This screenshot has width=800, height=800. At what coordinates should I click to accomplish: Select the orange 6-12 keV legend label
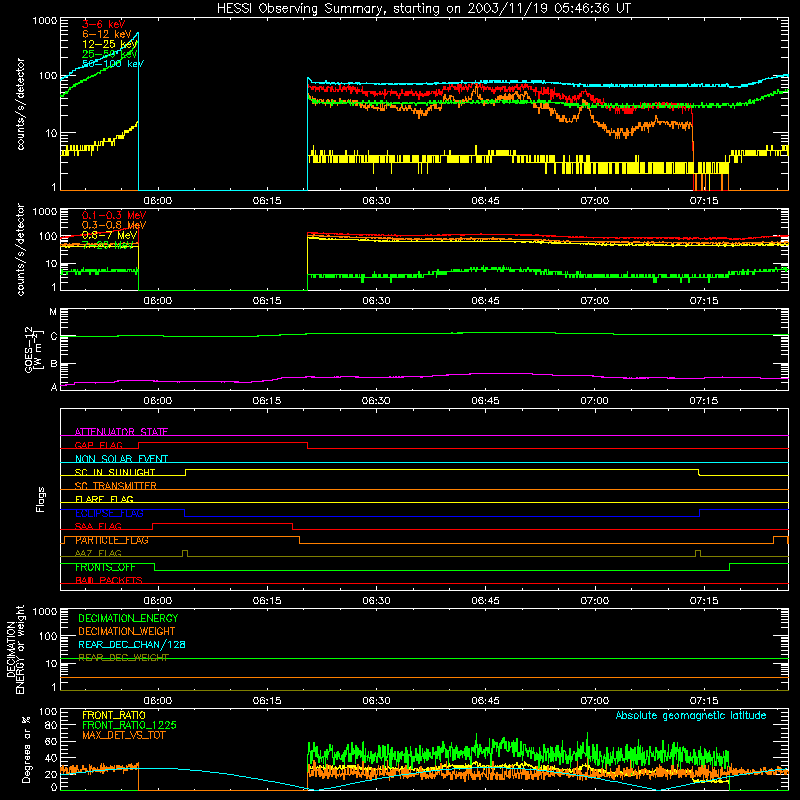(107, 34)
